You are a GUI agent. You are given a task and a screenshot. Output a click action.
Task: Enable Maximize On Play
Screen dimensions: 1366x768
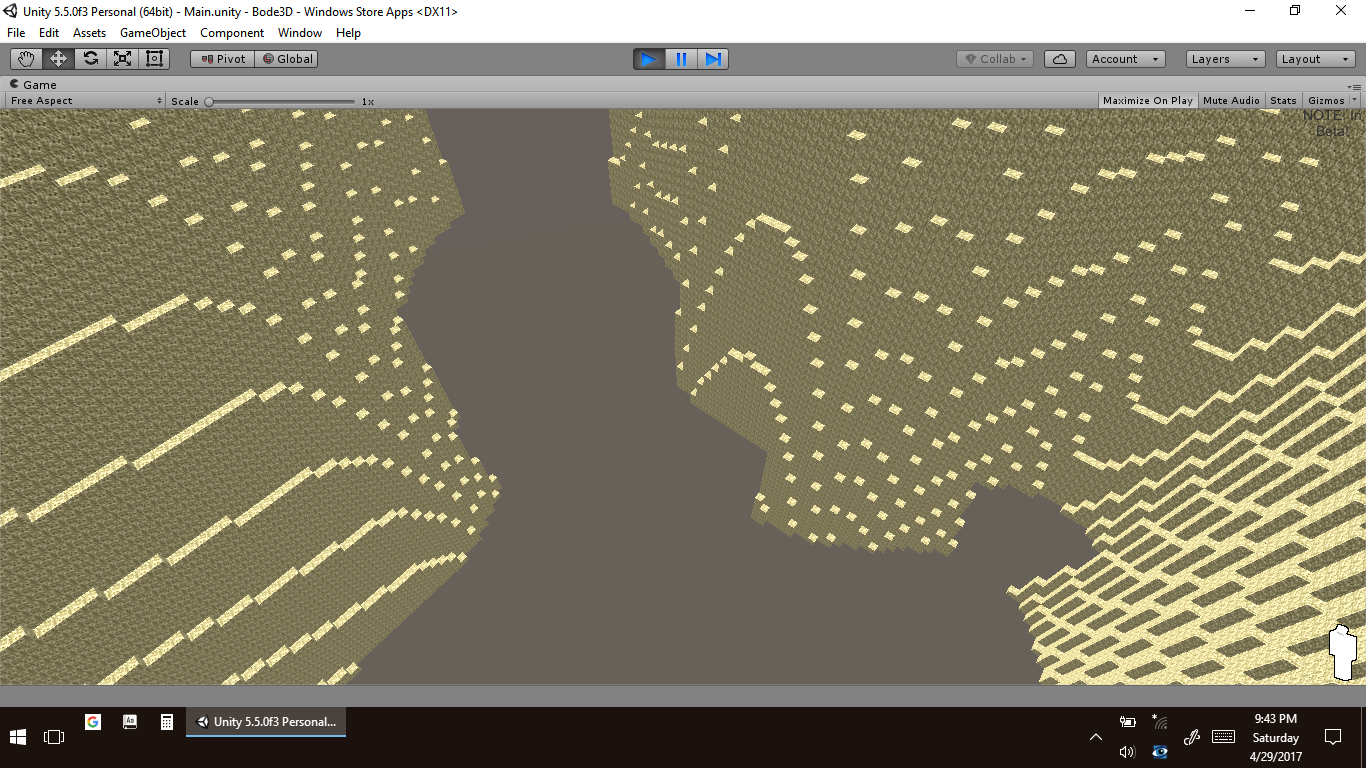1147,101
